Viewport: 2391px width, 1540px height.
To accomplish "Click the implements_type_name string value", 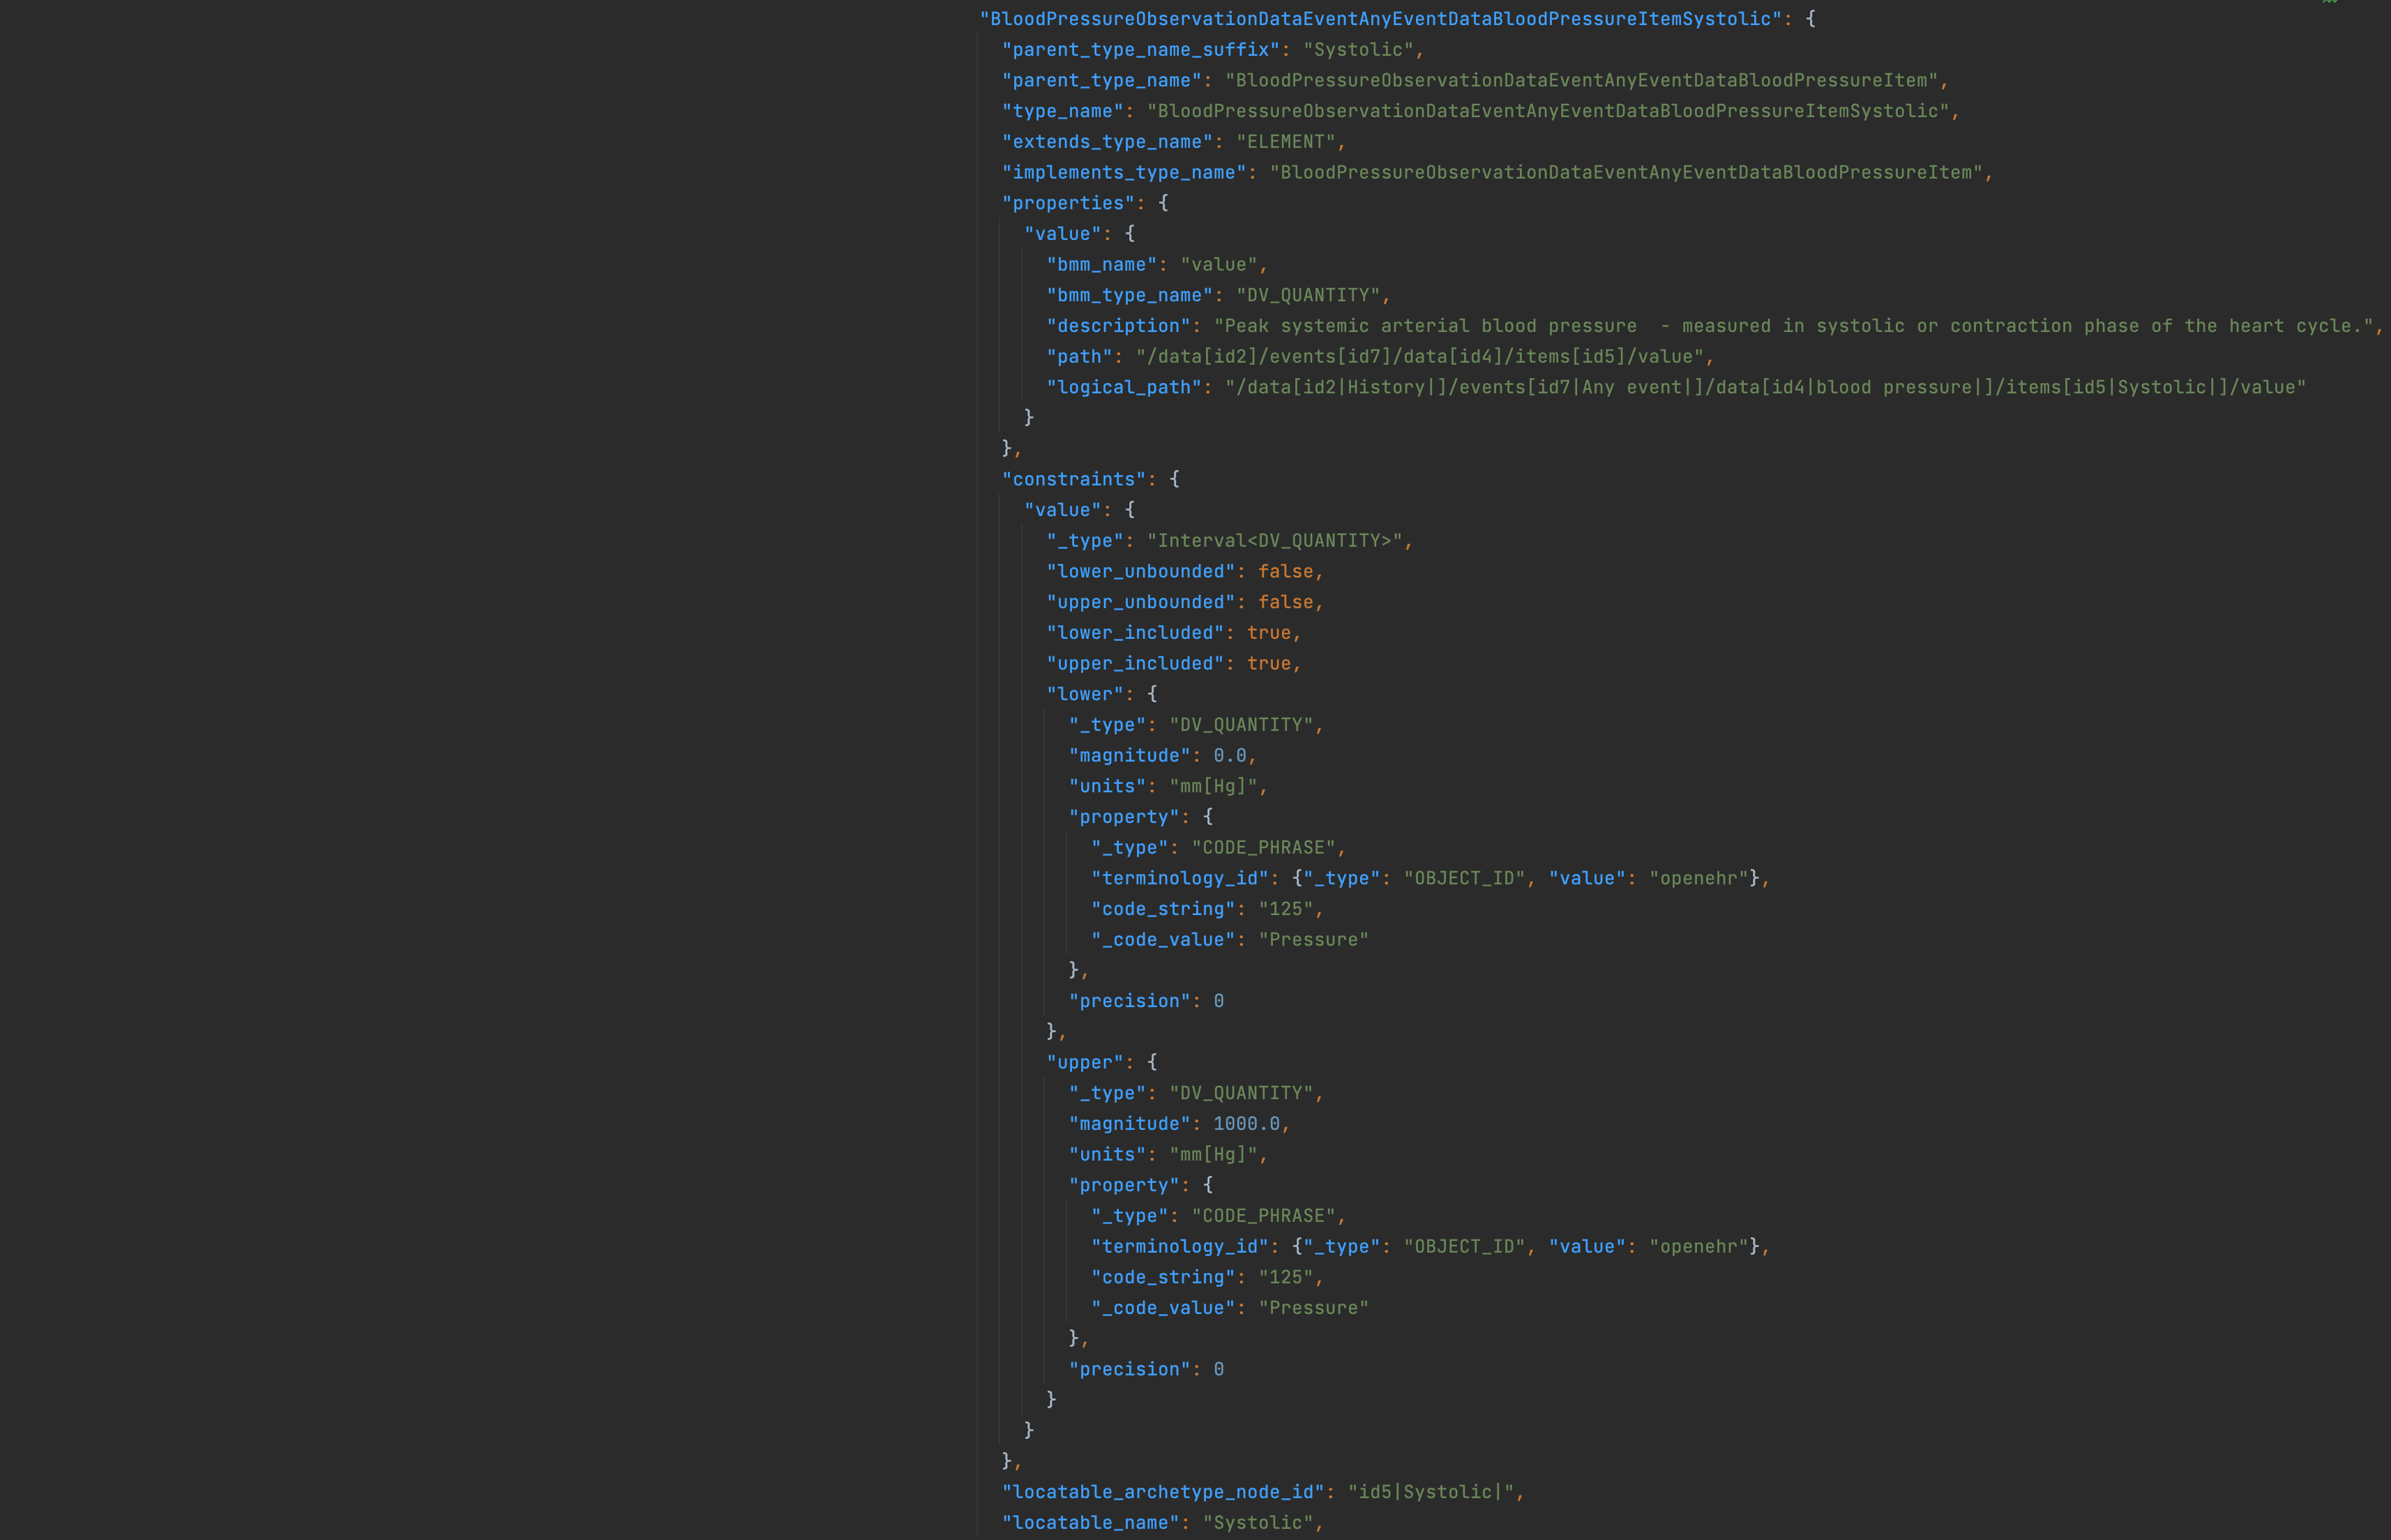I will point(1626,173).
